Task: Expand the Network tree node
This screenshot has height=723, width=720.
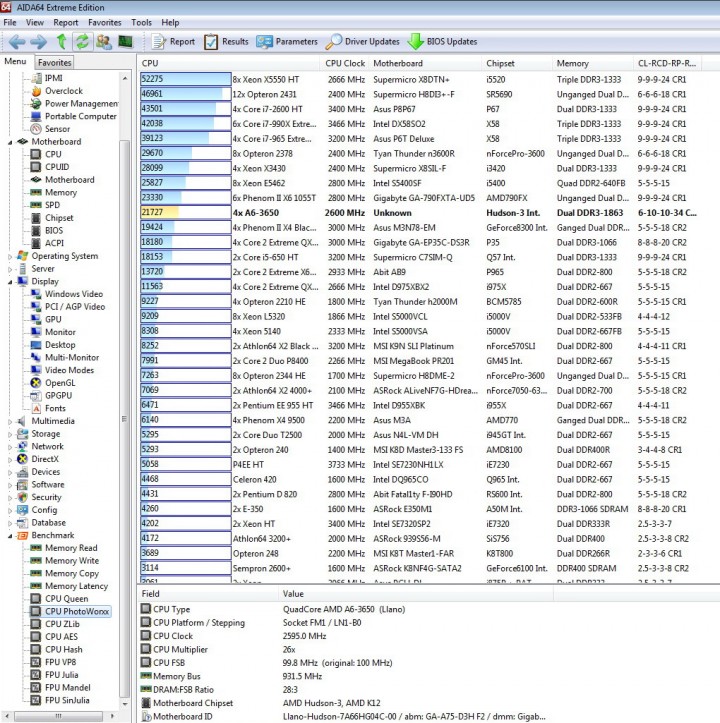Action: [x=10, y=447]
